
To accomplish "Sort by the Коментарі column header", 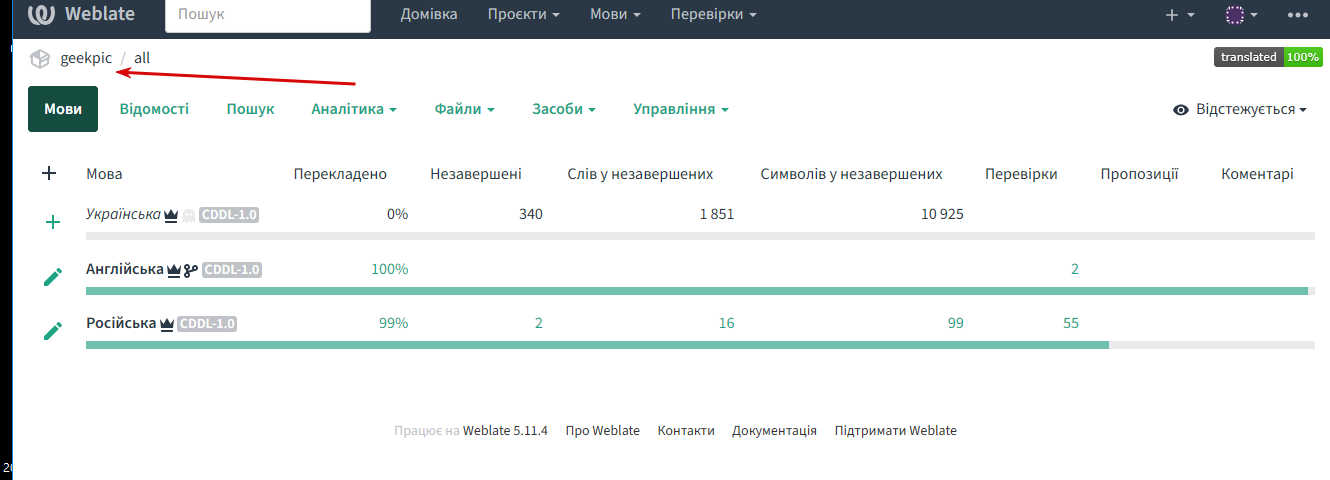I will click(1257, 174).
